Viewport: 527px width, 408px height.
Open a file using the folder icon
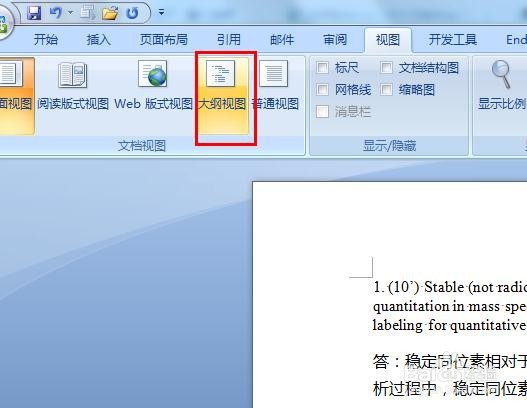(110, 13)
